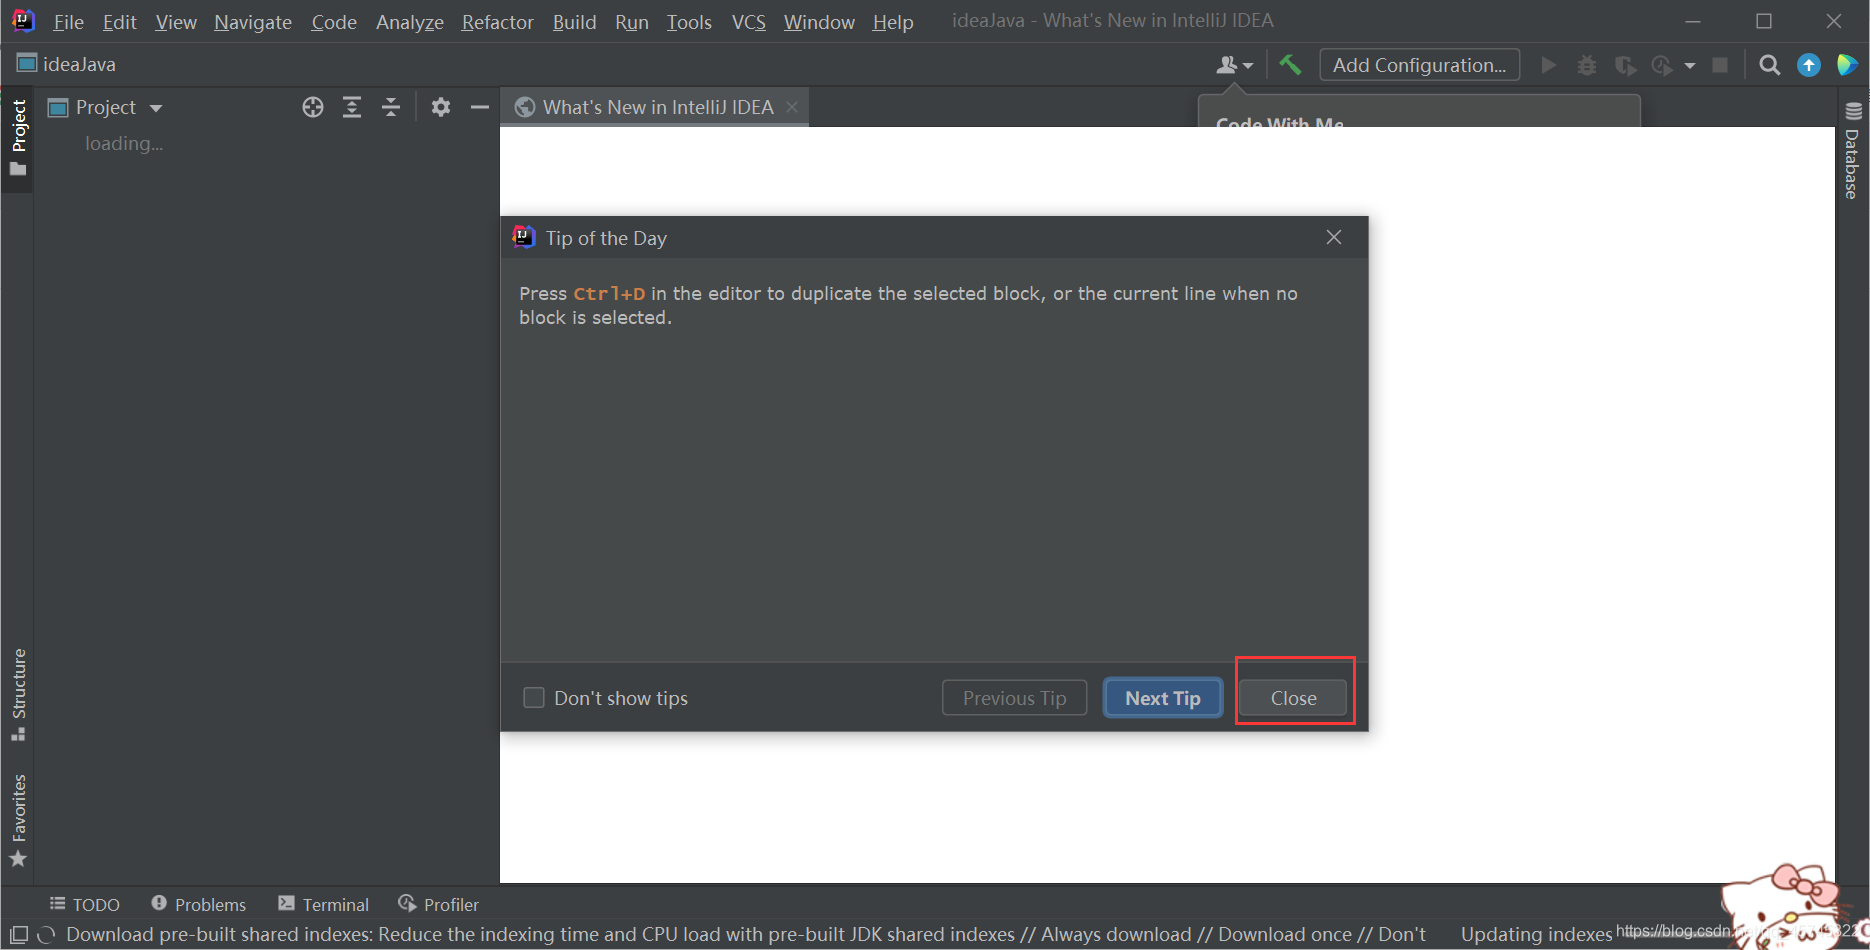The height and width of the screenshot is (950, 1870).
Task: Click the IntelliJ IDEA logo icon in title bar
Action: point(23,20)
